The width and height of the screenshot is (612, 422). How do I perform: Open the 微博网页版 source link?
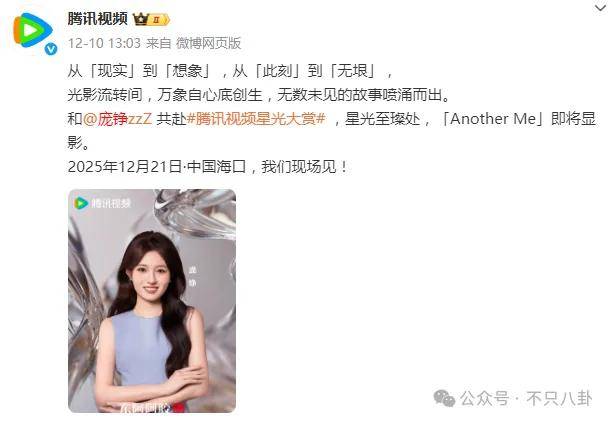pyautogui.click(x=208, y=43)
